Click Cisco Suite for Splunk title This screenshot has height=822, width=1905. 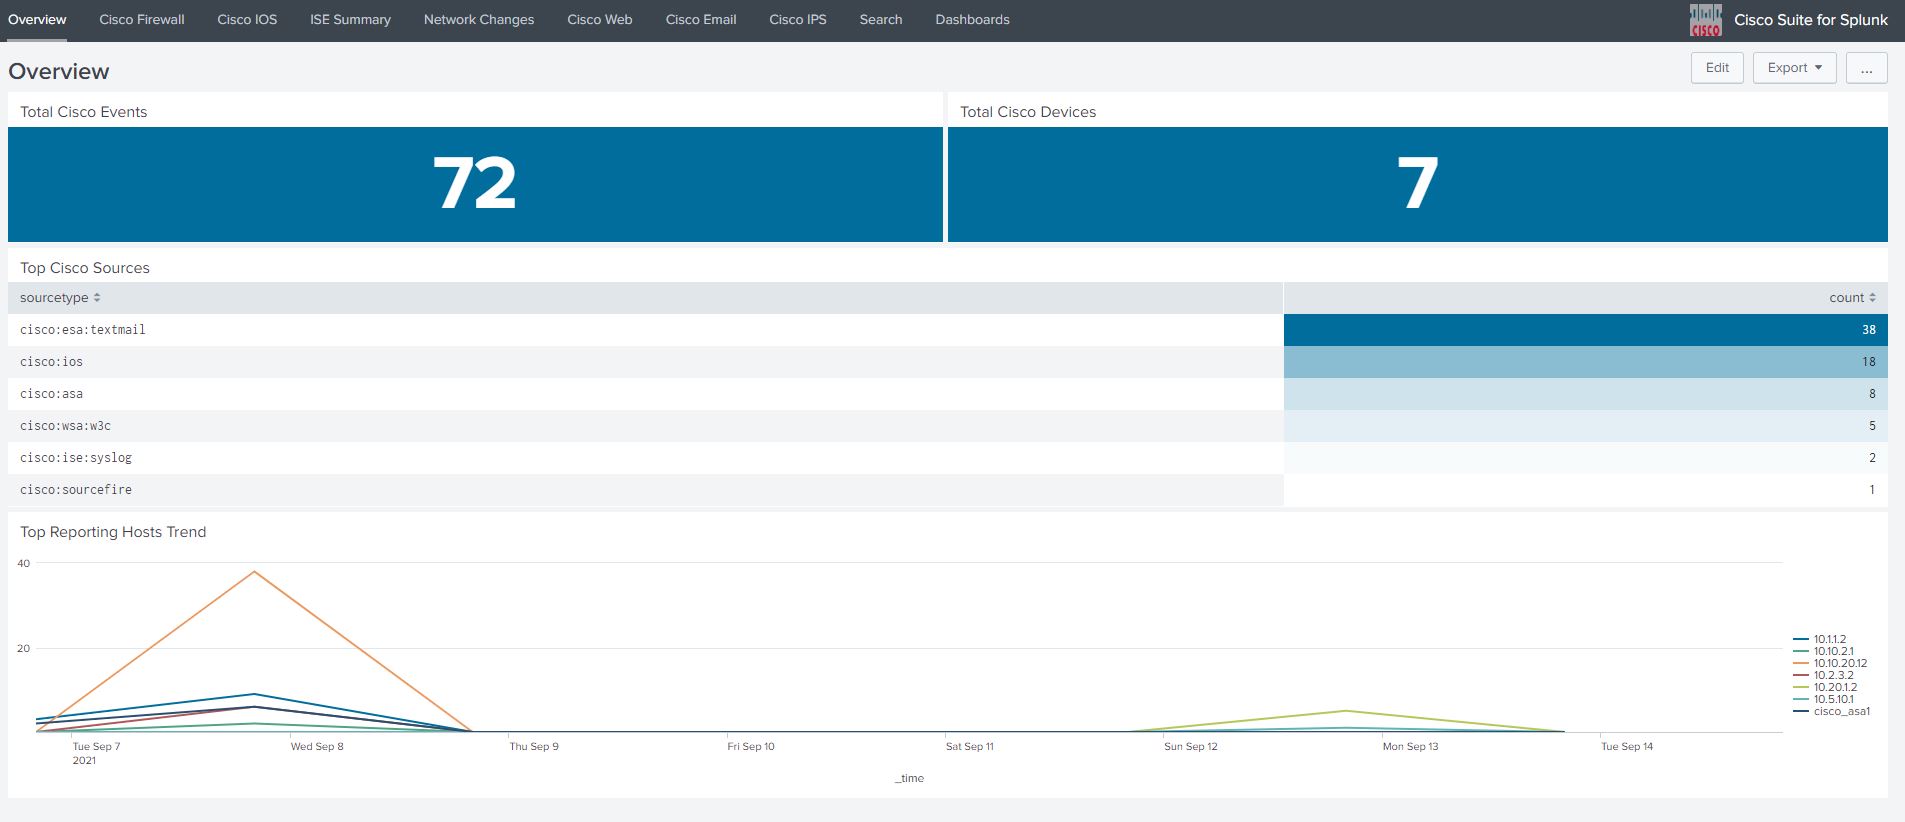(x=1811, y=20)
